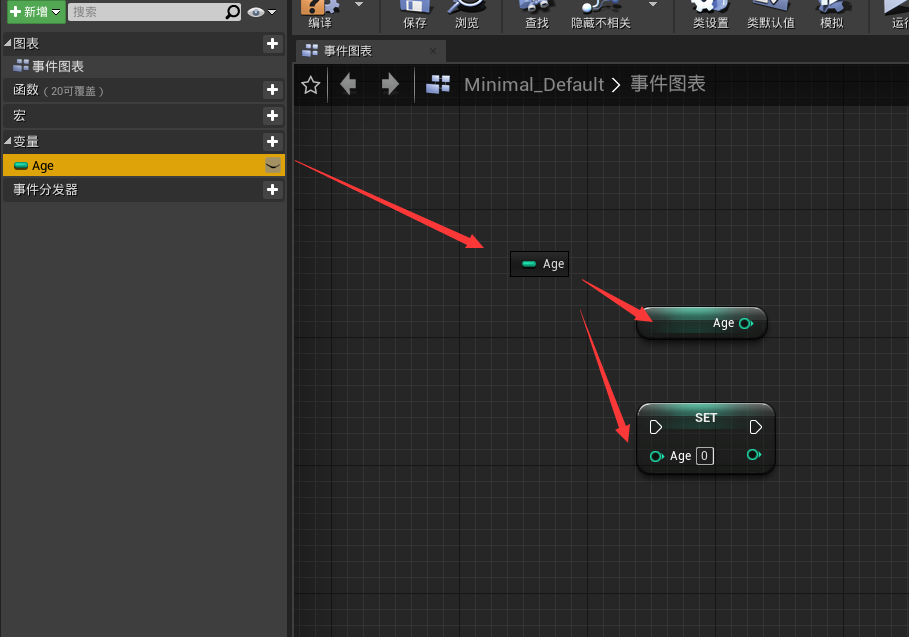Click the Minimal_Default breadcrumb link
Viewport: 909px width, 637px height.
click(x=534, y=85)
